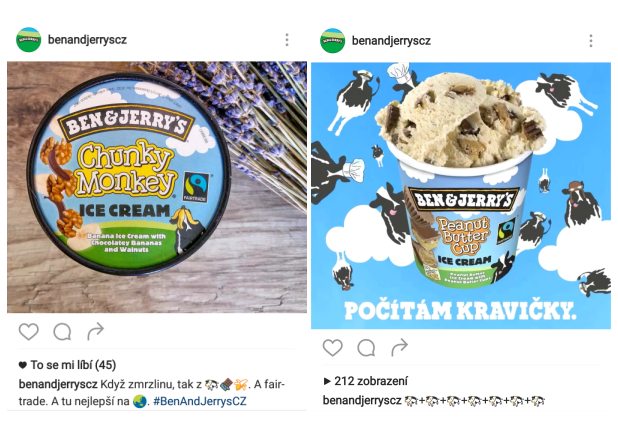Open benandjerryscz avatar on right post
618x424 pixels.
pos(333,41)
